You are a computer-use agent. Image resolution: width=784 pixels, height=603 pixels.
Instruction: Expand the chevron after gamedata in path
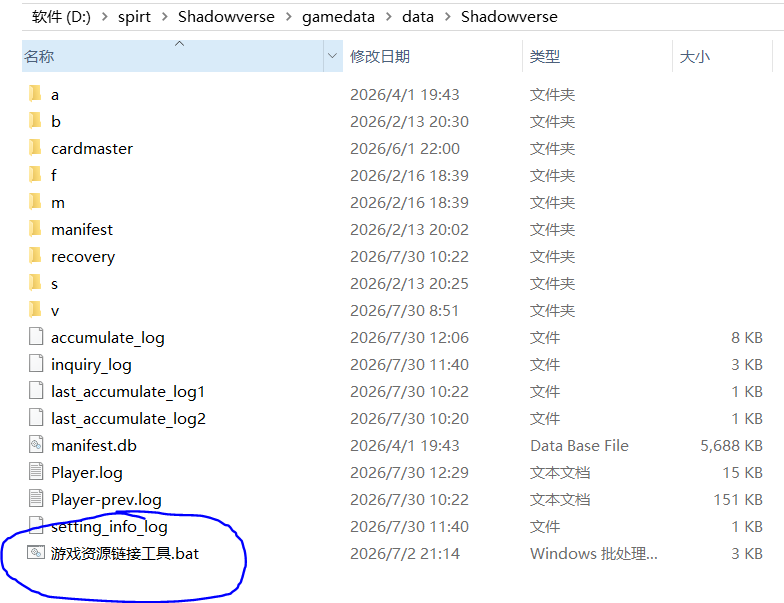388,17
